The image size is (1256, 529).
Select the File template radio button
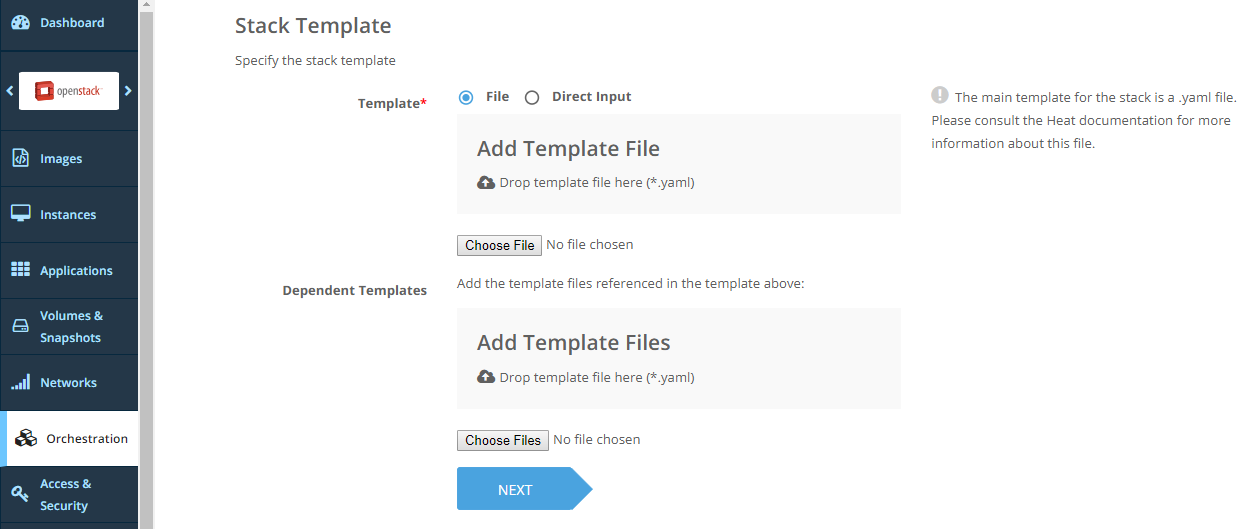[x=466, y=97]
